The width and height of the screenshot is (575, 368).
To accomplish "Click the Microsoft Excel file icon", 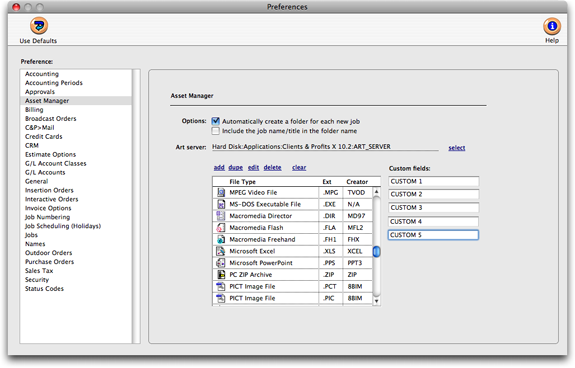I will coord(221,251).
